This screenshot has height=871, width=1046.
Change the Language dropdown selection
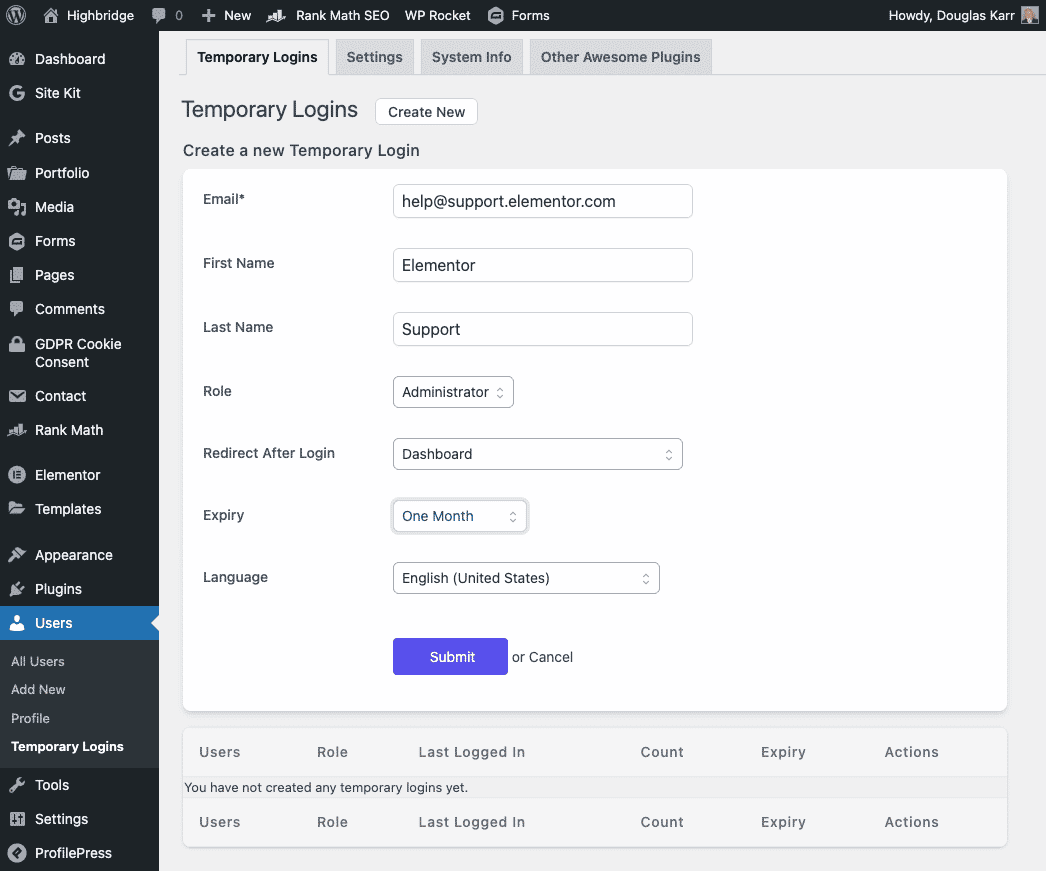526,578
